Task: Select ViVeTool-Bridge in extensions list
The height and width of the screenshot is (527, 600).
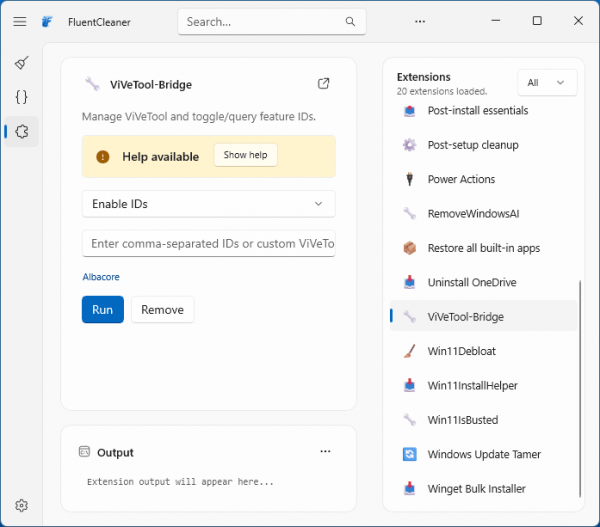Action: pyautogui.click(x=483, y=317)
